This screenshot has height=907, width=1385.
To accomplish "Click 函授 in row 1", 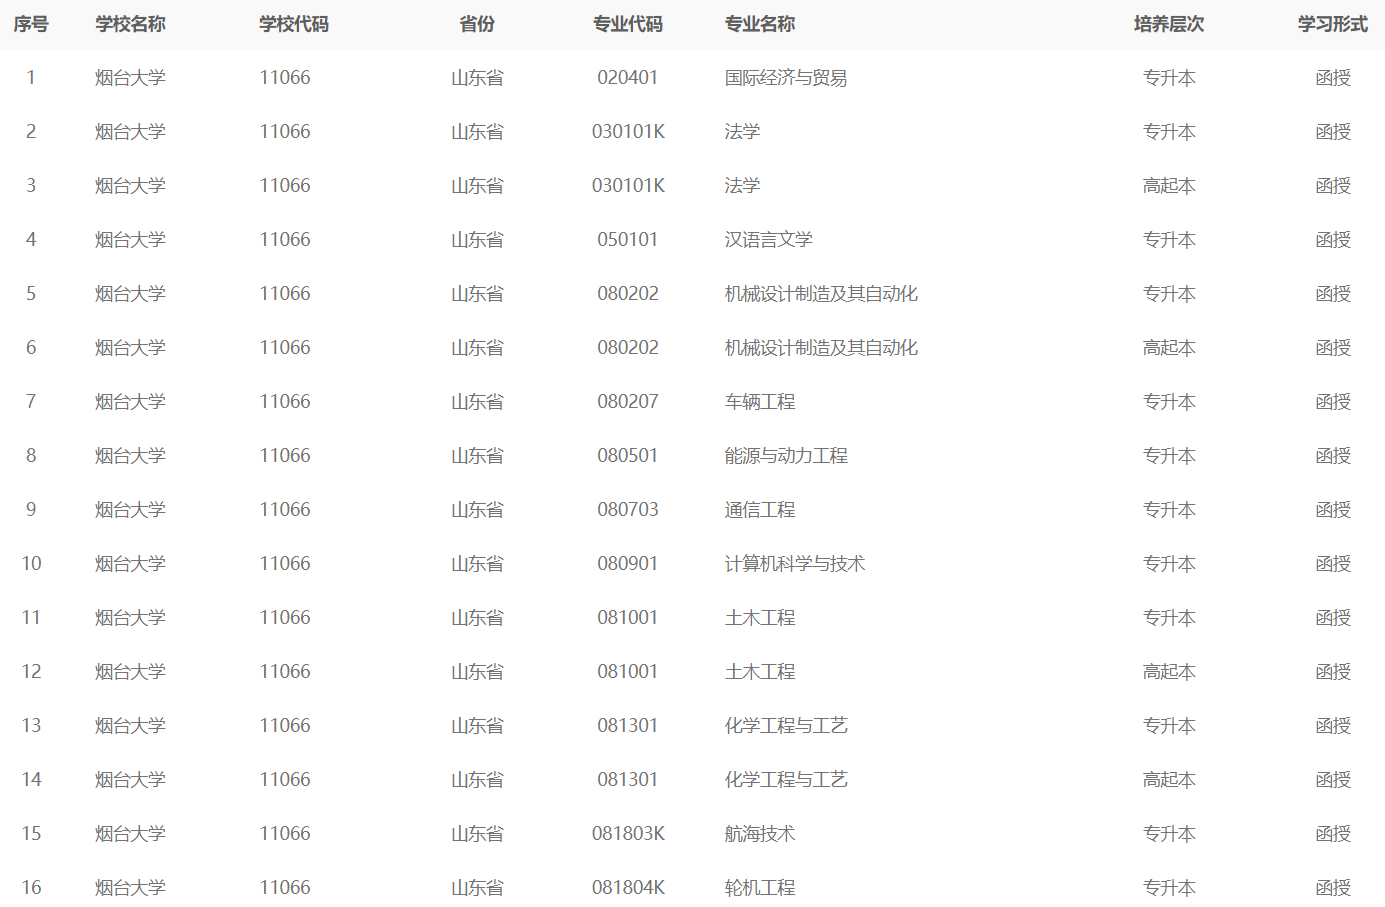I will tap(1333, 78).
